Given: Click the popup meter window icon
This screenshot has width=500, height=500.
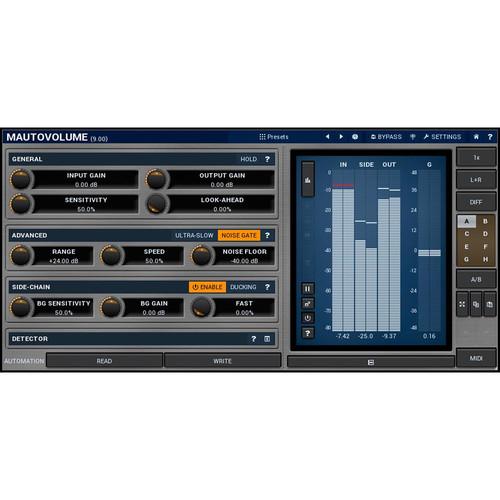Looking at the screenshot, I should point(308,304).
